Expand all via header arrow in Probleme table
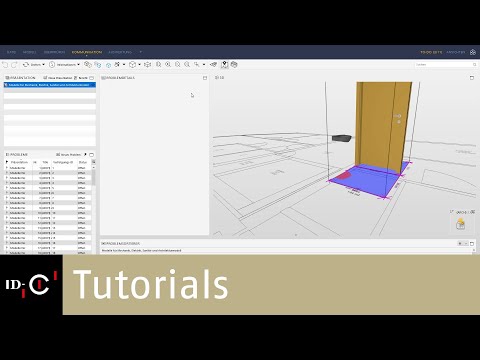 tap(6, 162)
